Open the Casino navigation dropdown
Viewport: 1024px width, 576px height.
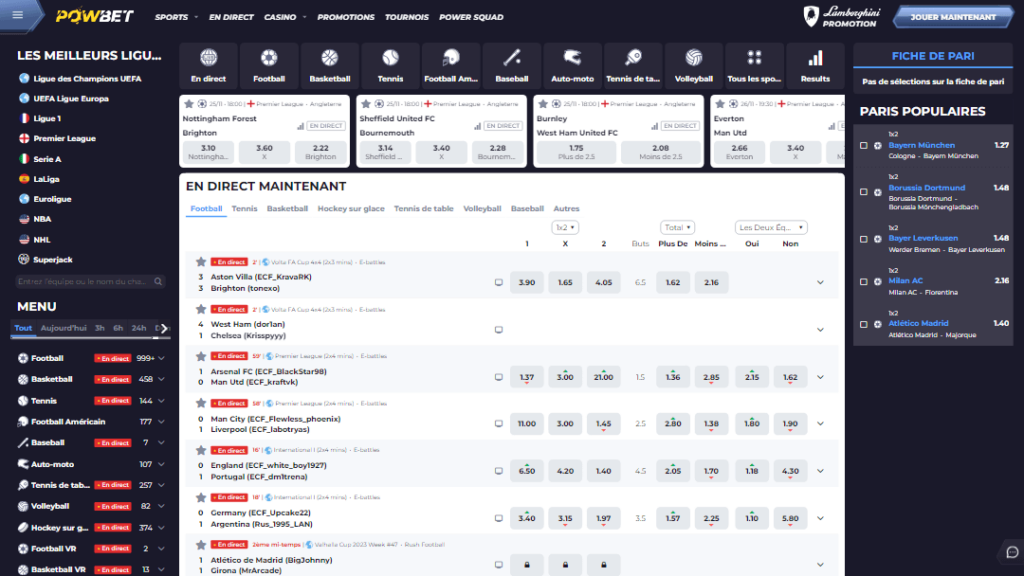(x=285, y=17)
